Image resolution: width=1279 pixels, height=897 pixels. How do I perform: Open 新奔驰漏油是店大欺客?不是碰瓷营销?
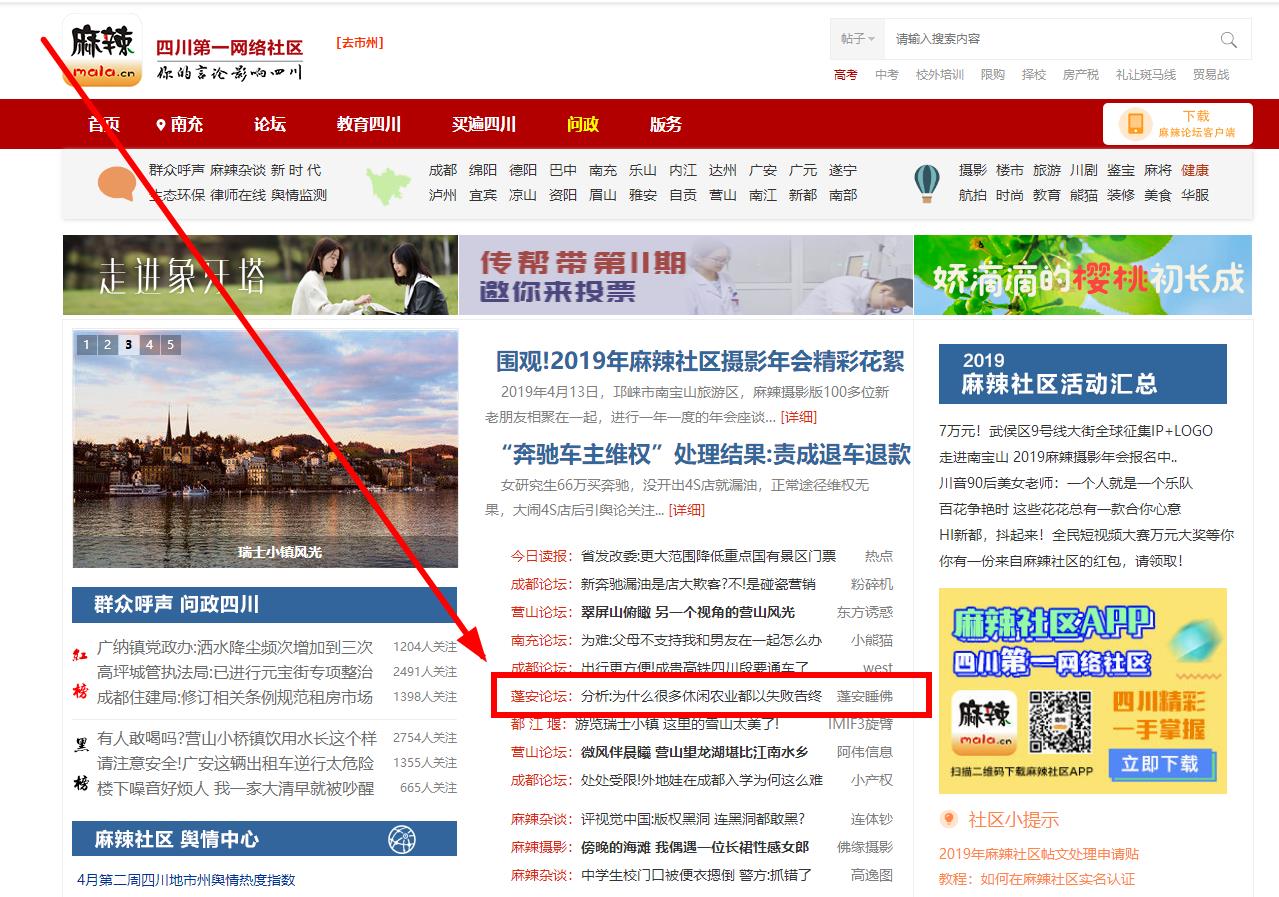pos(698,584)
